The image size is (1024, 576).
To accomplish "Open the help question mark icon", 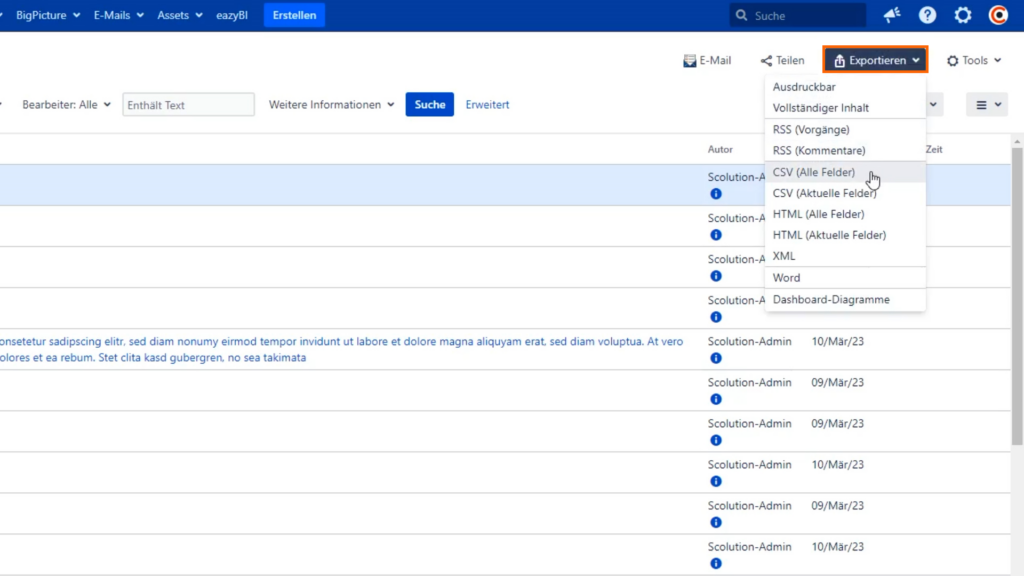I will (926, 15).
